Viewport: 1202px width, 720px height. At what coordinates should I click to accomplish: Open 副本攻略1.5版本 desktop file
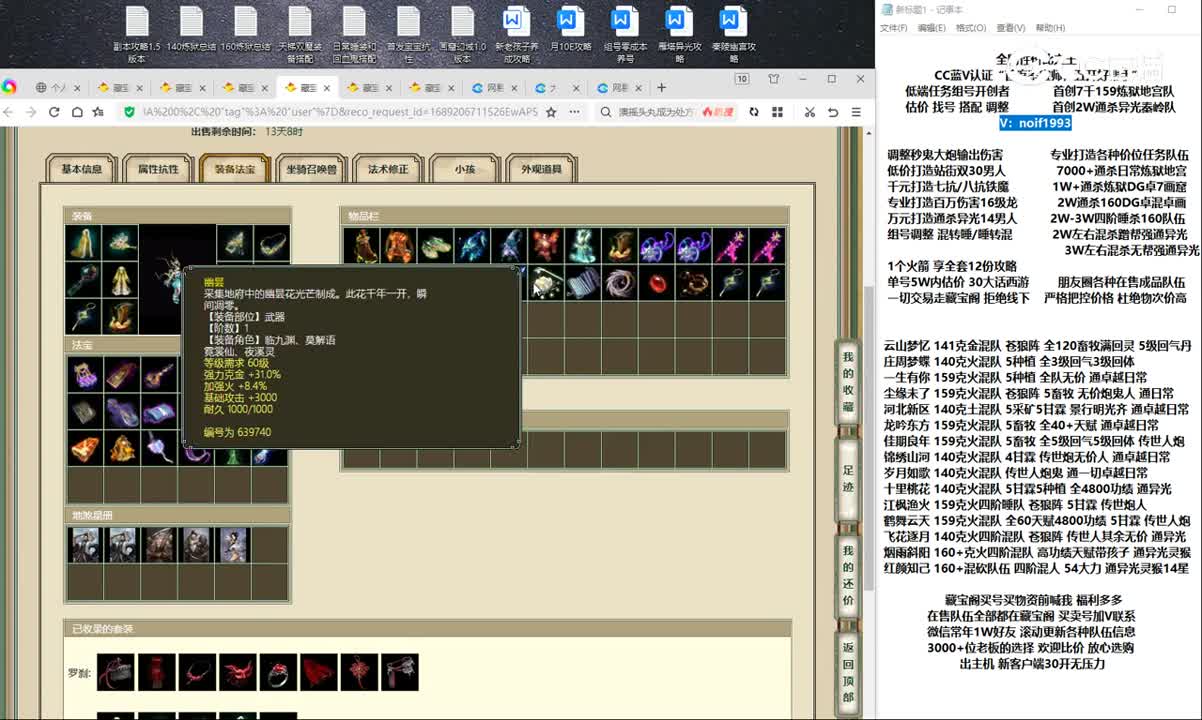click(137, 34)
